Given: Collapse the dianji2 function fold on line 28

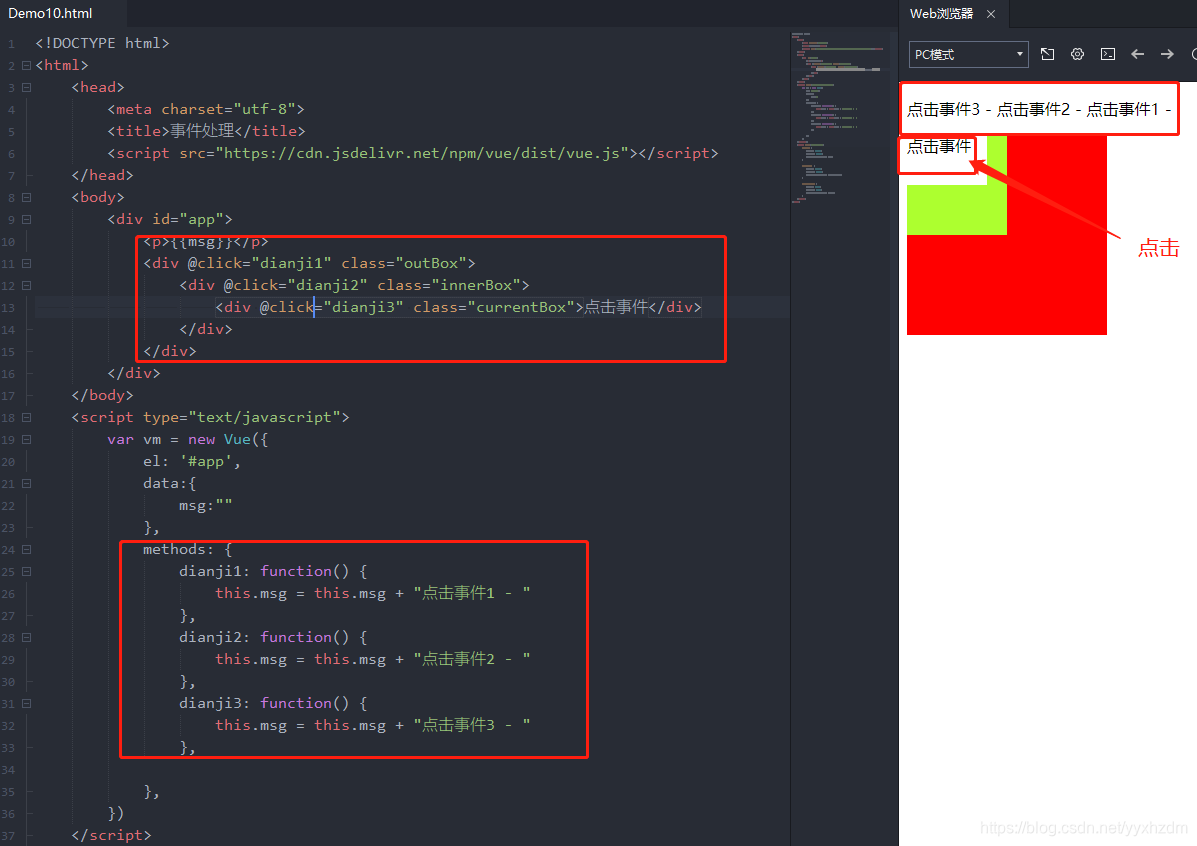Looking at the screenshot, I should pos(27,638).
